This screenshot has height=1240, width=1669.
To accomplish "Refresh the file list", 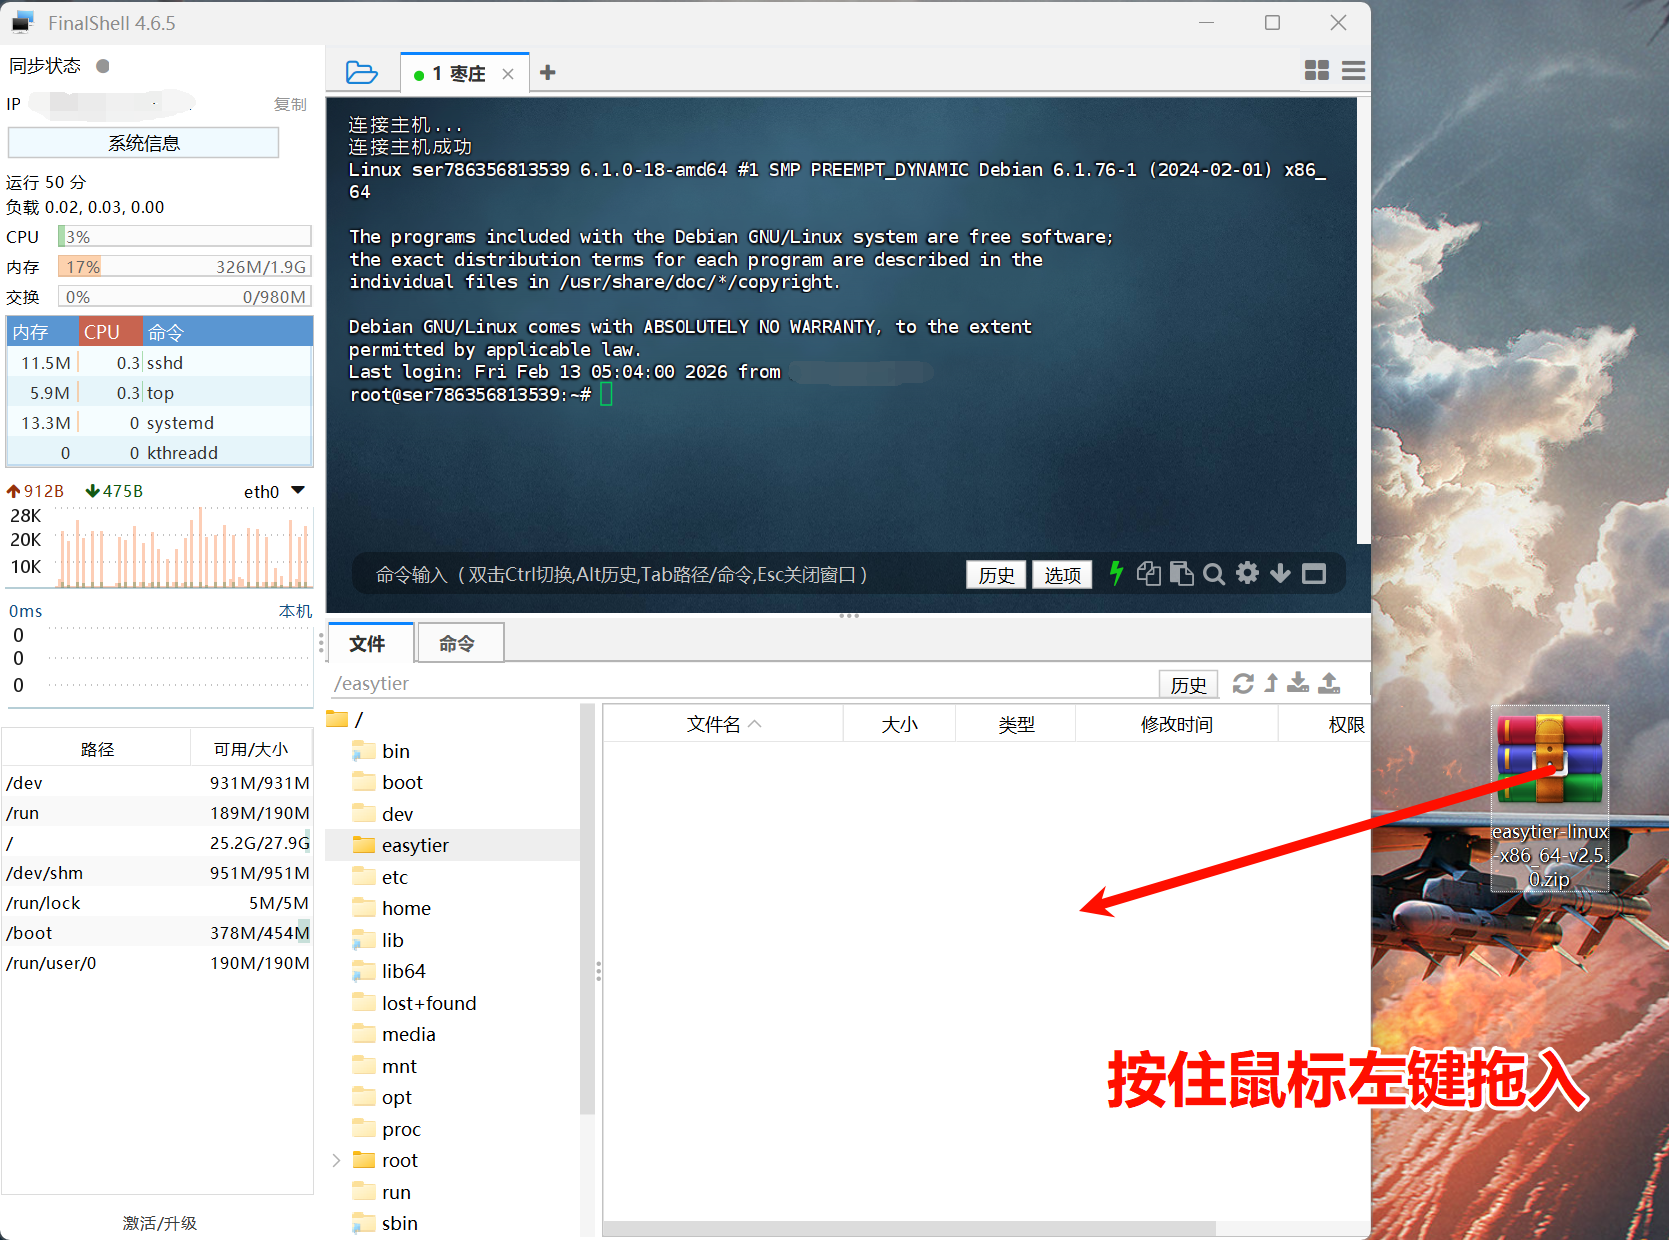I will pos(1243,683).
